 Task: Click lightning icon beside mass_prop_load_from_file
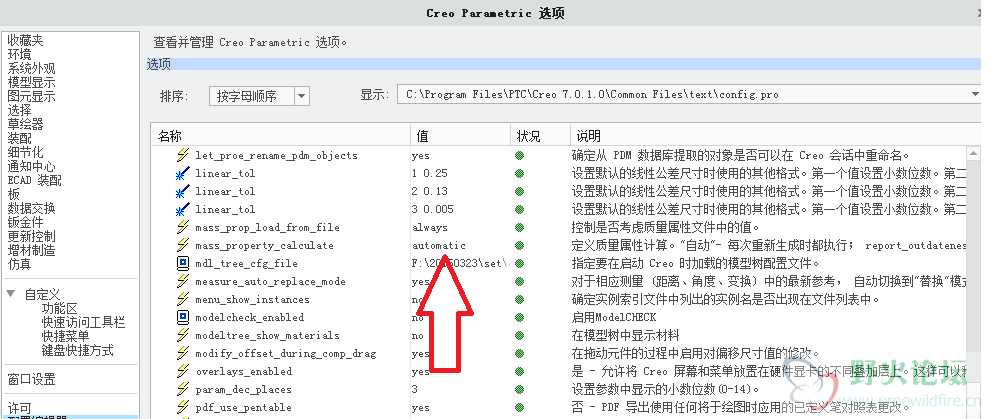pyautogui.click(x=183, y=227)
